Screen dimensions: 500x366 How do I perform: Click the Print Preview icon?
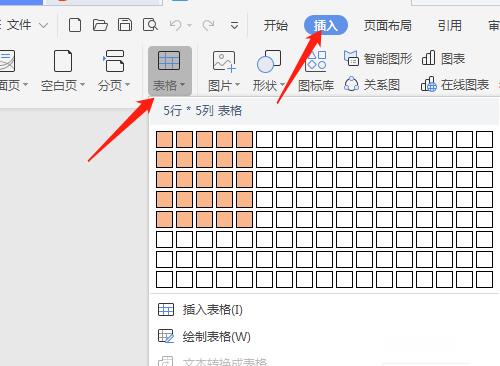150,25
